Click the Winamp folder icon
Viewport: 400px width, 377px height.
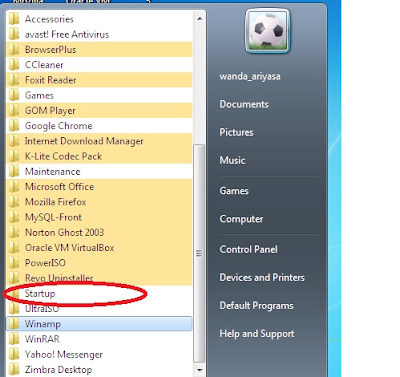click(x=14, y=324)
